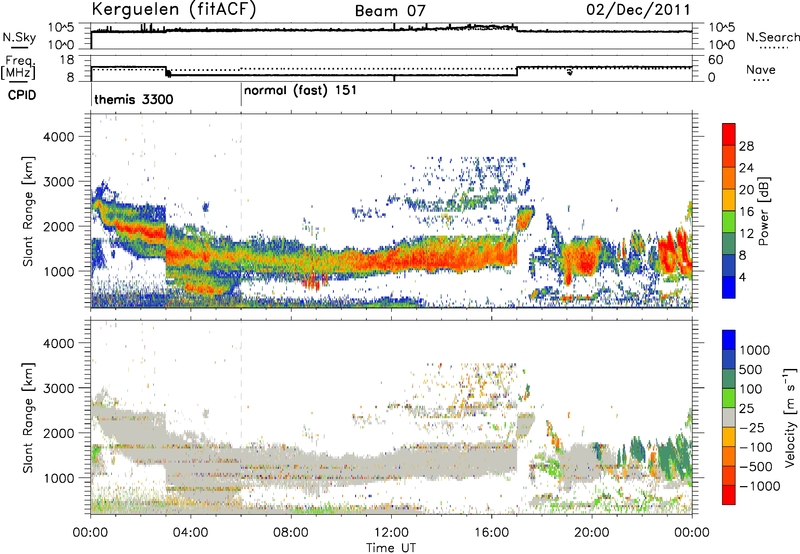Click the 'N.Search' legend label
This screenshot has height=554, width=800.
tap(772, 37)
